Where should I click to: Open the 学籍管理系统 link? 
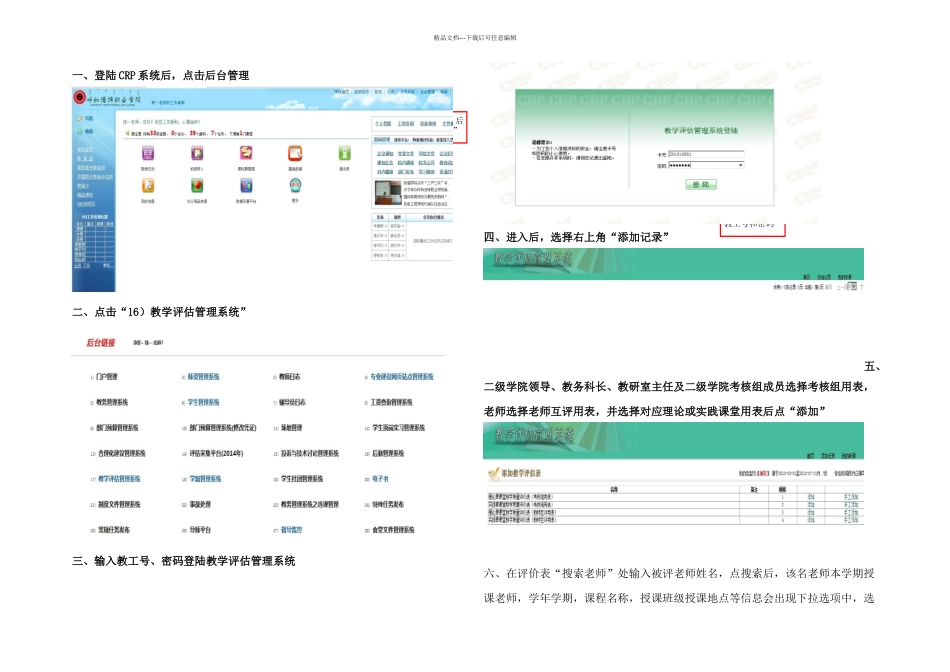(x=205, y=479)
